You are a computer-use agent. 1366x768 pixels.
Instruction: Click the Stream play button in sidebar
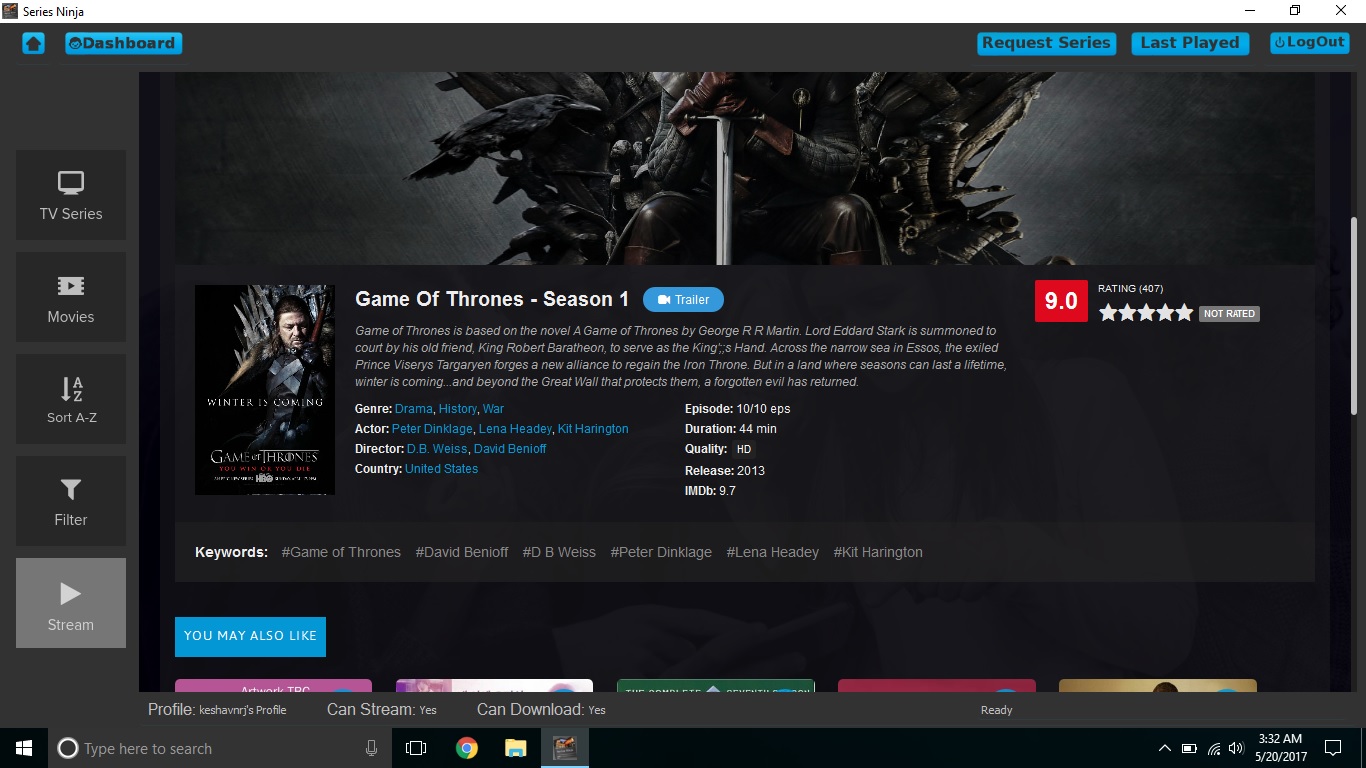(x=71, y=603)
